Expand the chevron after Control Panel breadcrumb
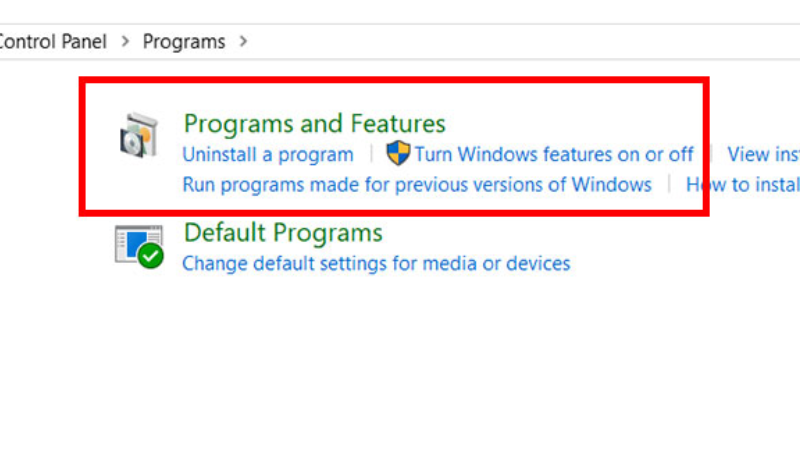This screenshot has height=450, width=800. (125, 41)
